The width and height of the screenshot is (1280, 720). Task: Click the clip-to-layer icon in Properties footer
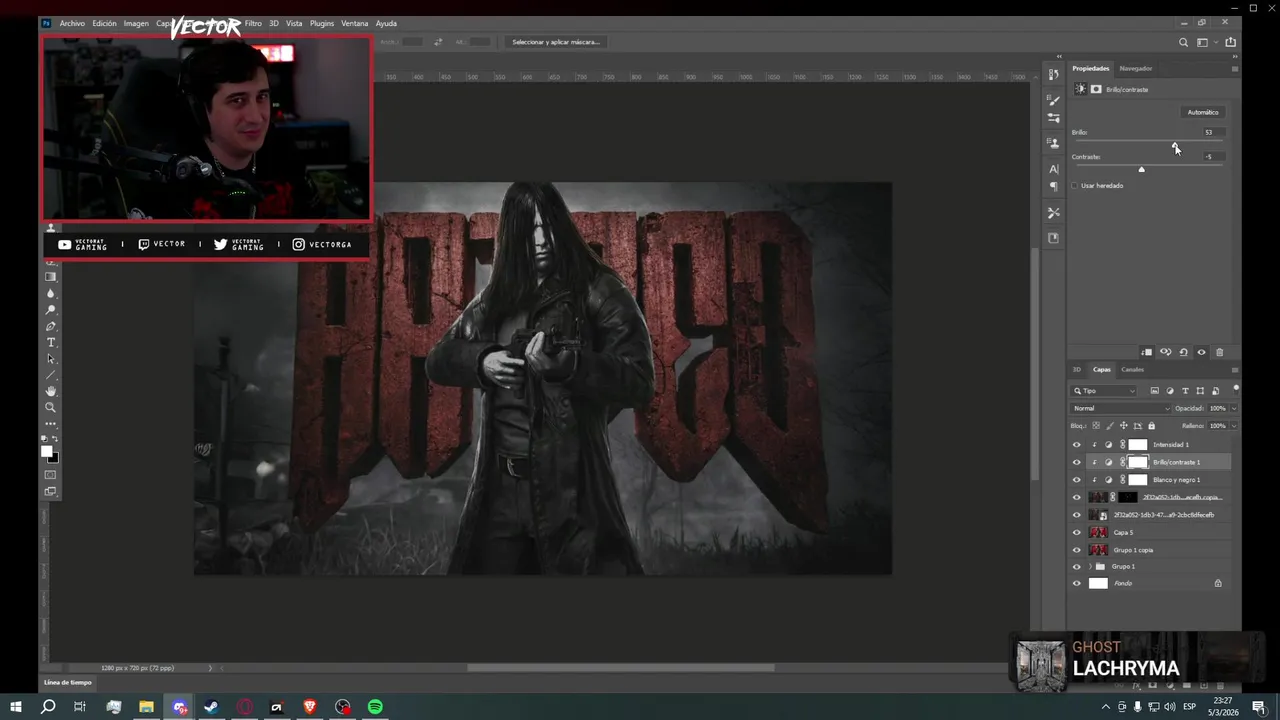(x=1147, y=352)
